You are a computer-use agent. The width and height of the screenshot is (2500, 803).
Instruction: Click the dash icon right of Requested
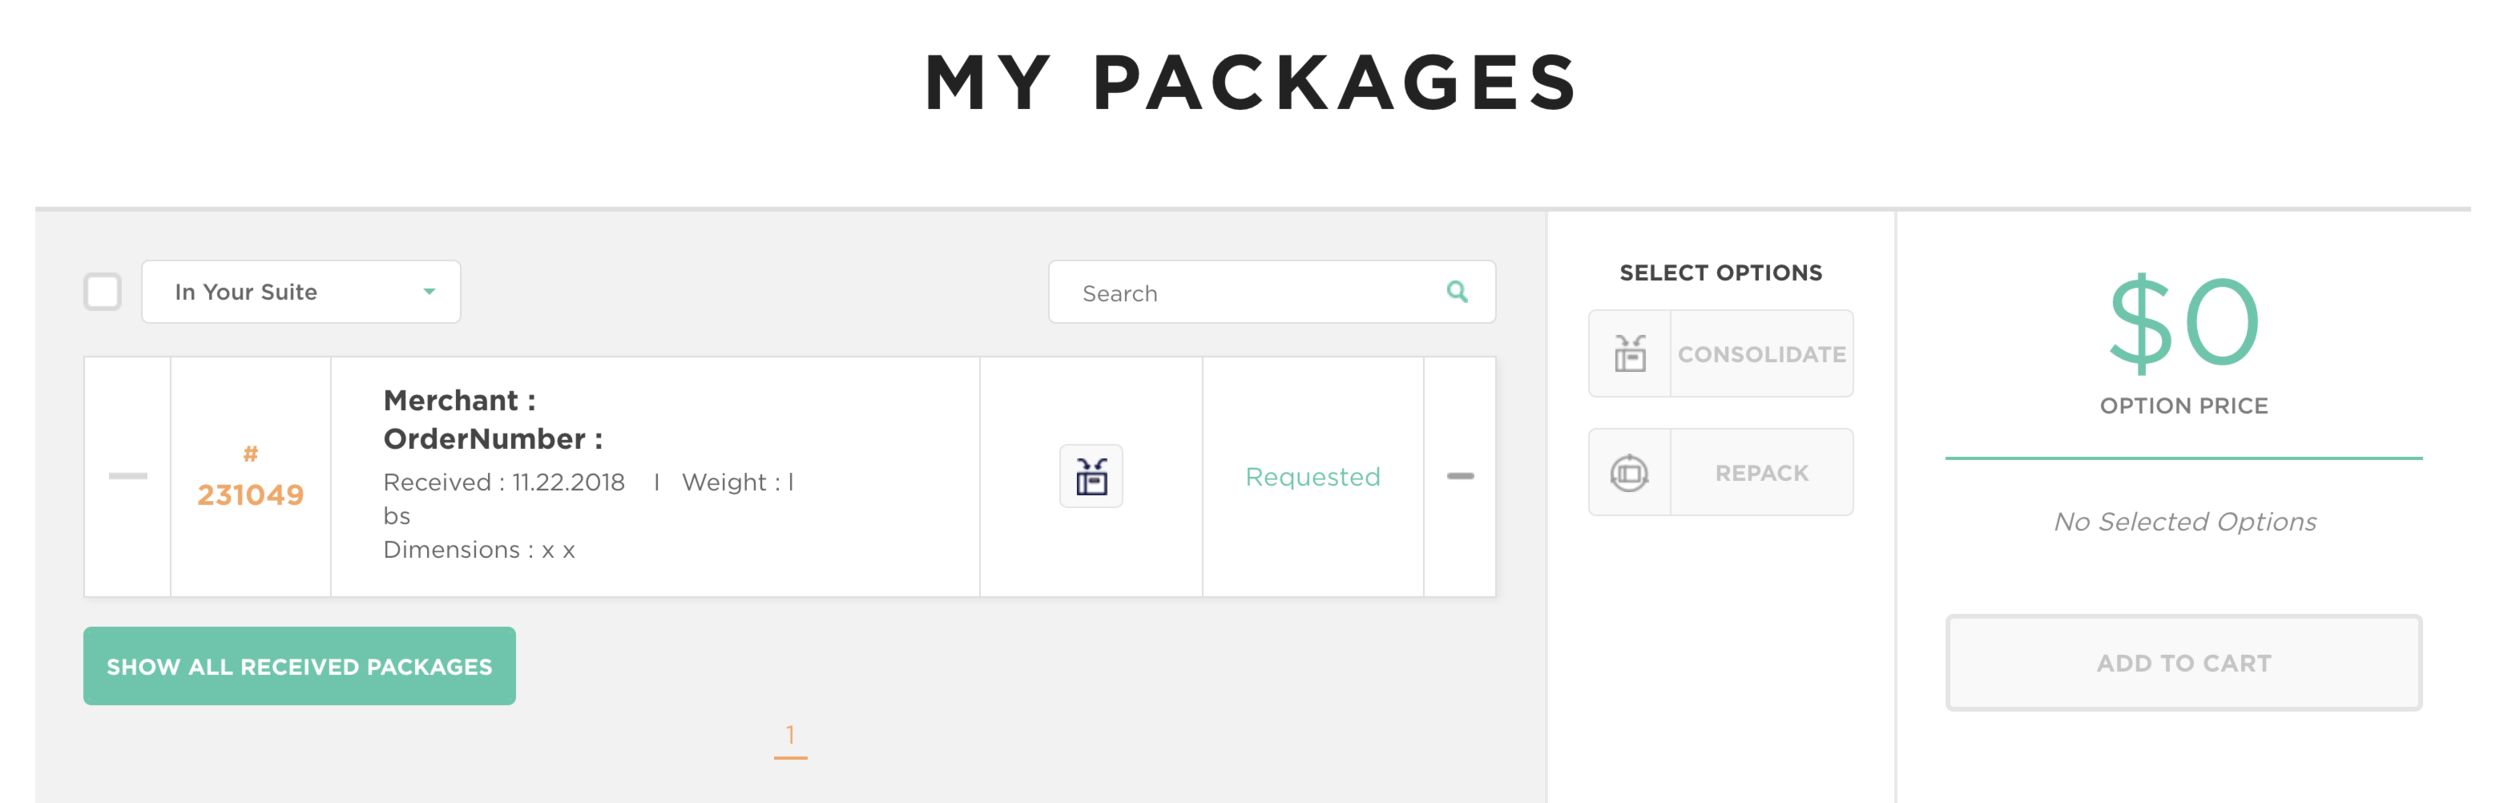click(1460, 476)
